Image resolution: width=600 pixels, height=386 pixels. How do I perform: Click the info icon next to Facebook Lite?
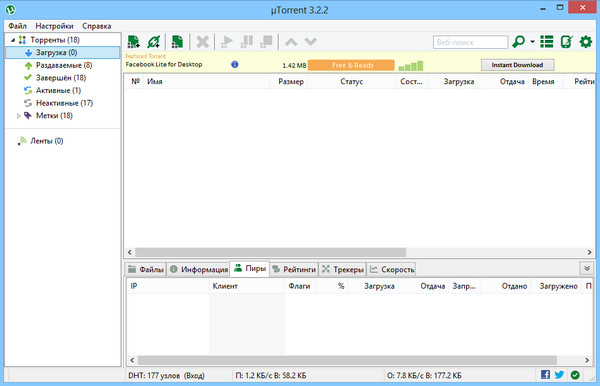point(235,64)
